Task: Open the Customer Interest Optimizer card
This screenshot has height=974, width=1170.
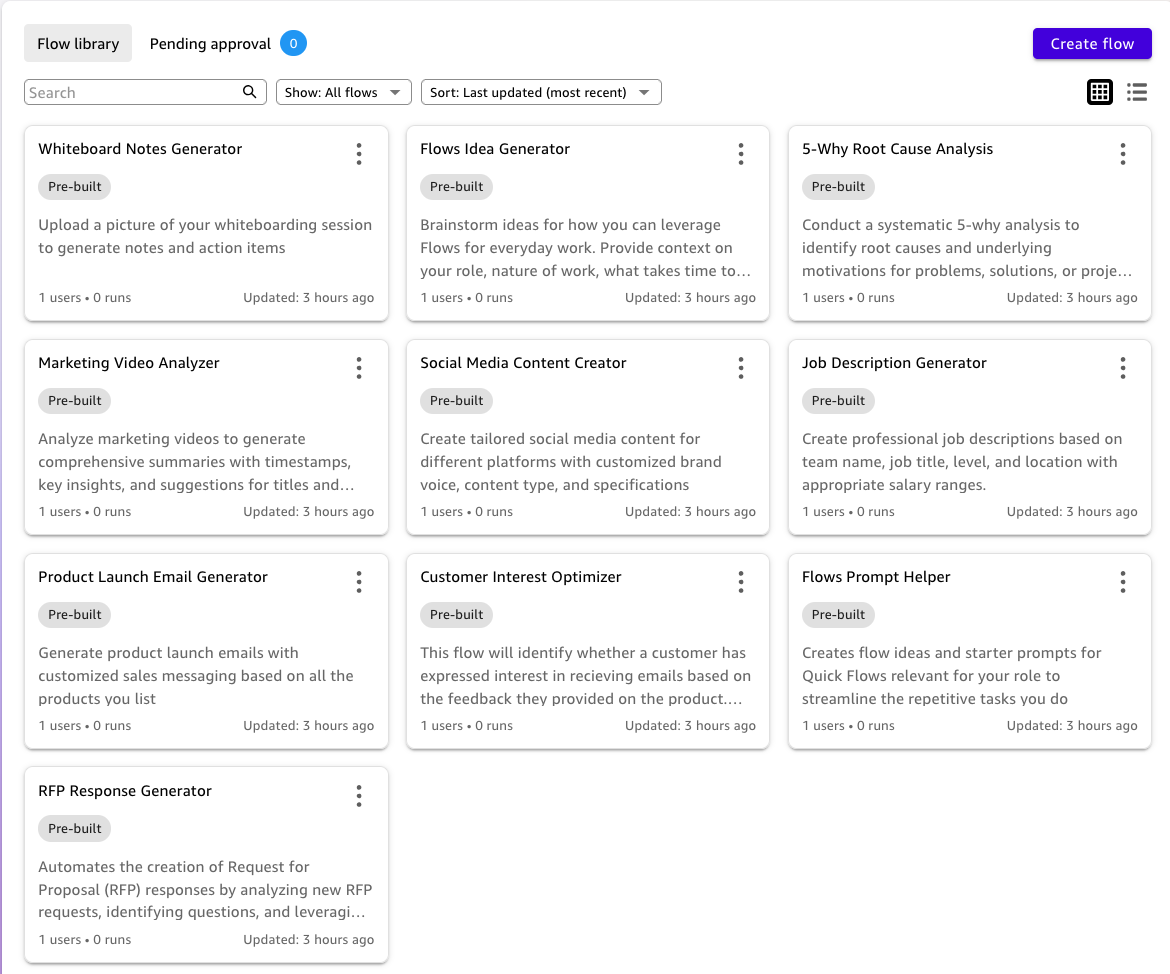Action: pos(521,577)
